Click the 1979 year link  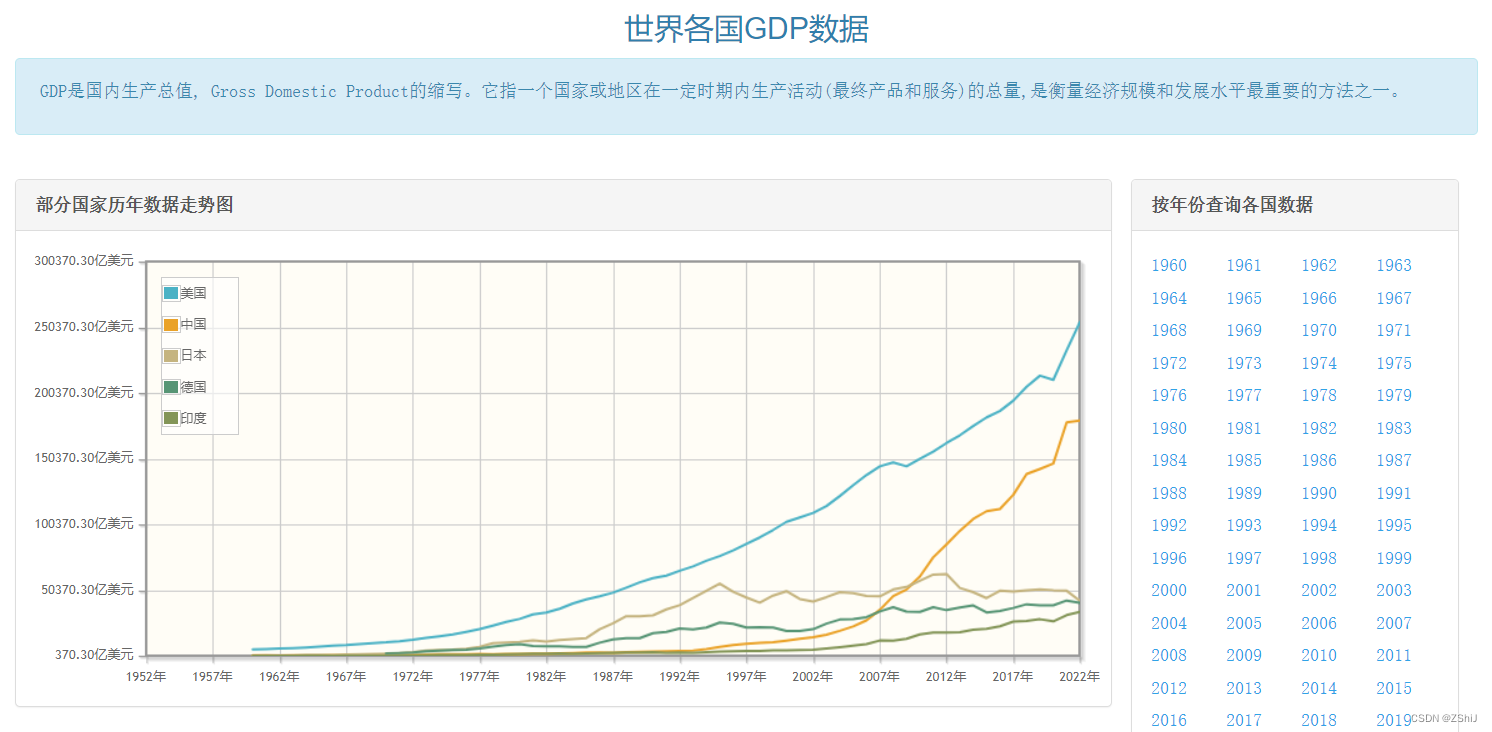[x=1394, y=395]
